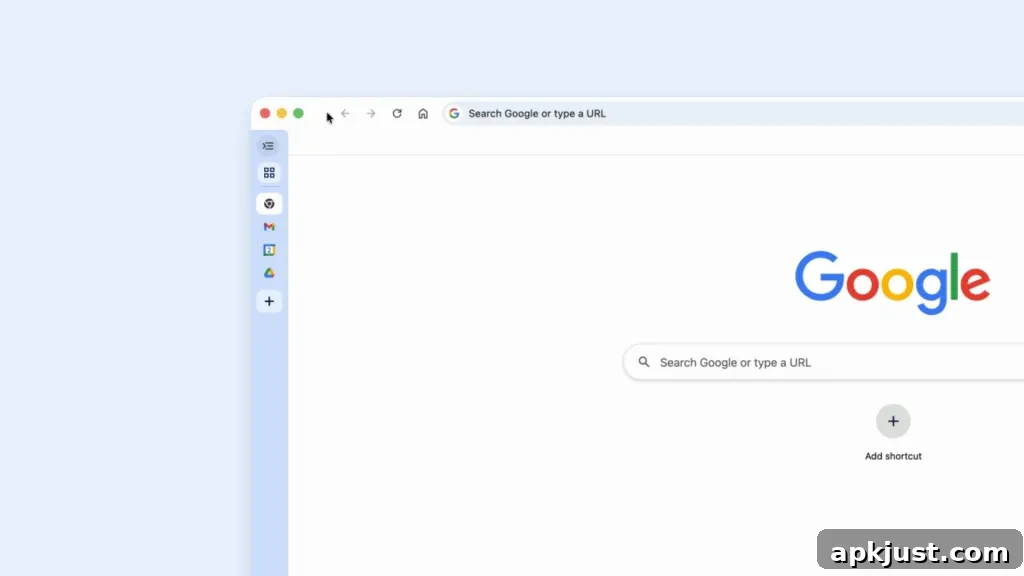Click the magnifier icon in the search box
The width and height of the screenshot is (1024, 576).
pyautogui.click(x=644, y=362)
